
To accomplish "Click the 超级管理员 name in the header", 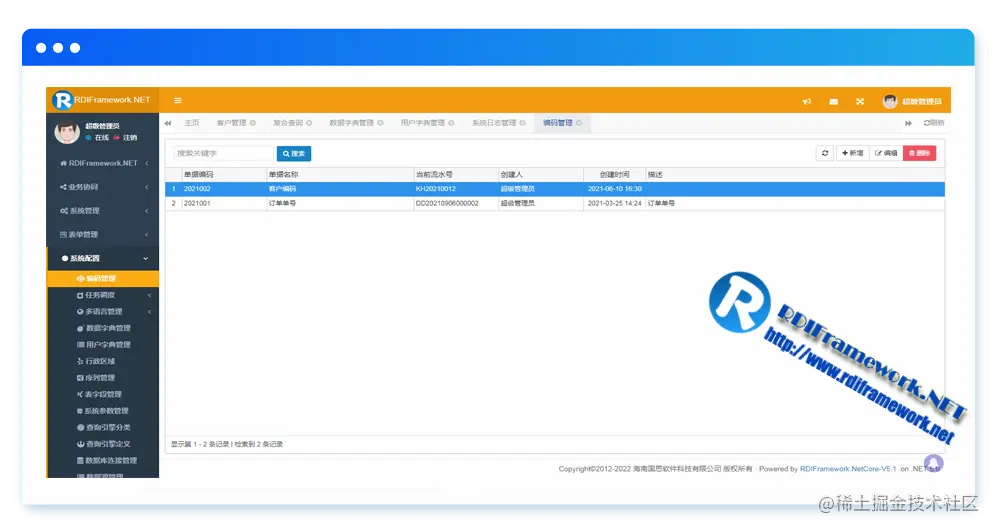I will 922,102.
